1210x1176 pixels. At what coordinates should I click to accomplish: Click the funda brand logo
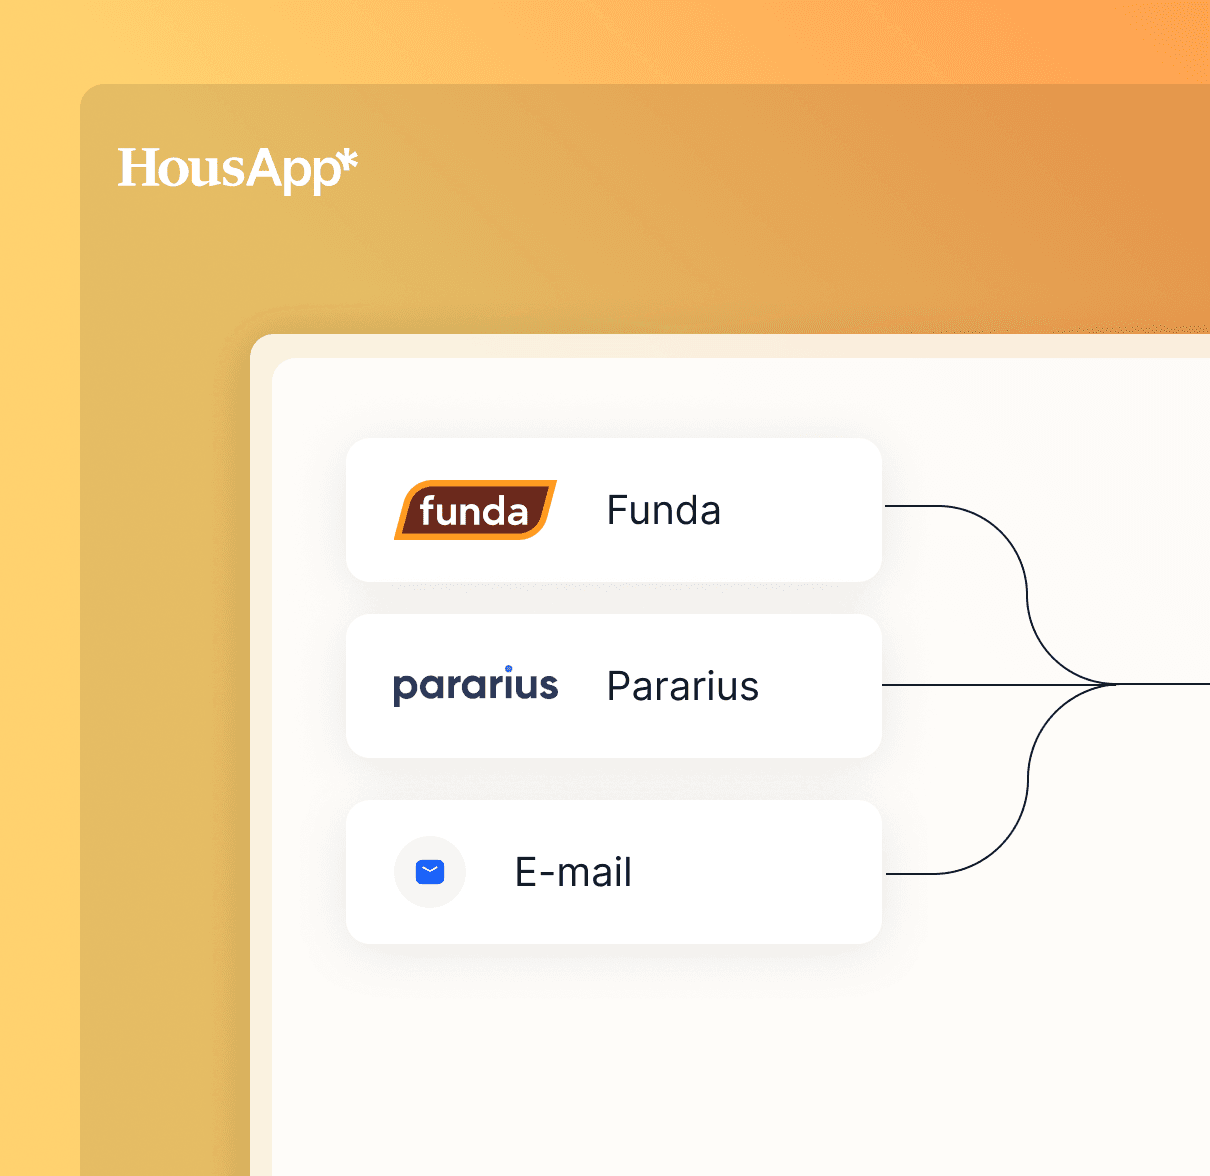click(x=475, y=510)
